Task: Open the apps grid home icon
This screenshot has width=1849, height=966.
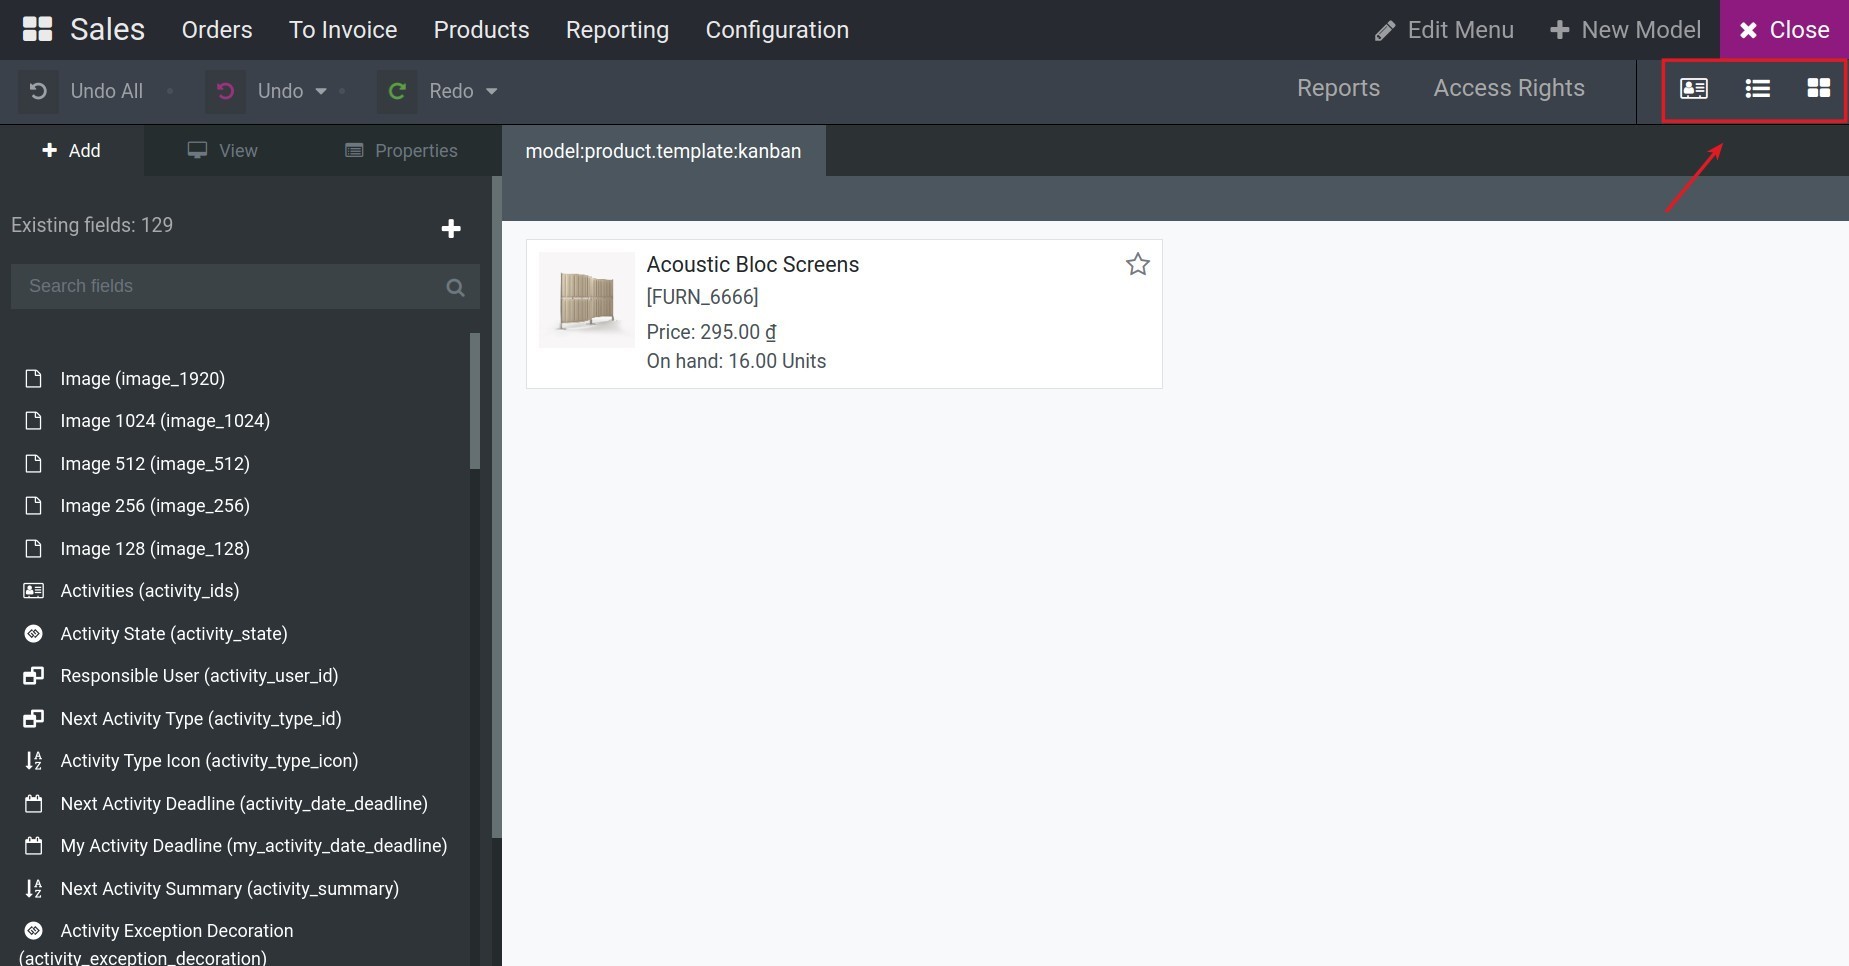Action: [x=37, y=30]
